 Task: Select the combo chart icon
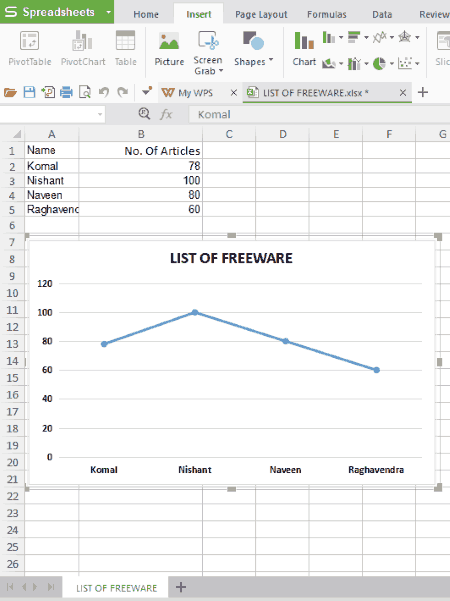pos(353,63)
